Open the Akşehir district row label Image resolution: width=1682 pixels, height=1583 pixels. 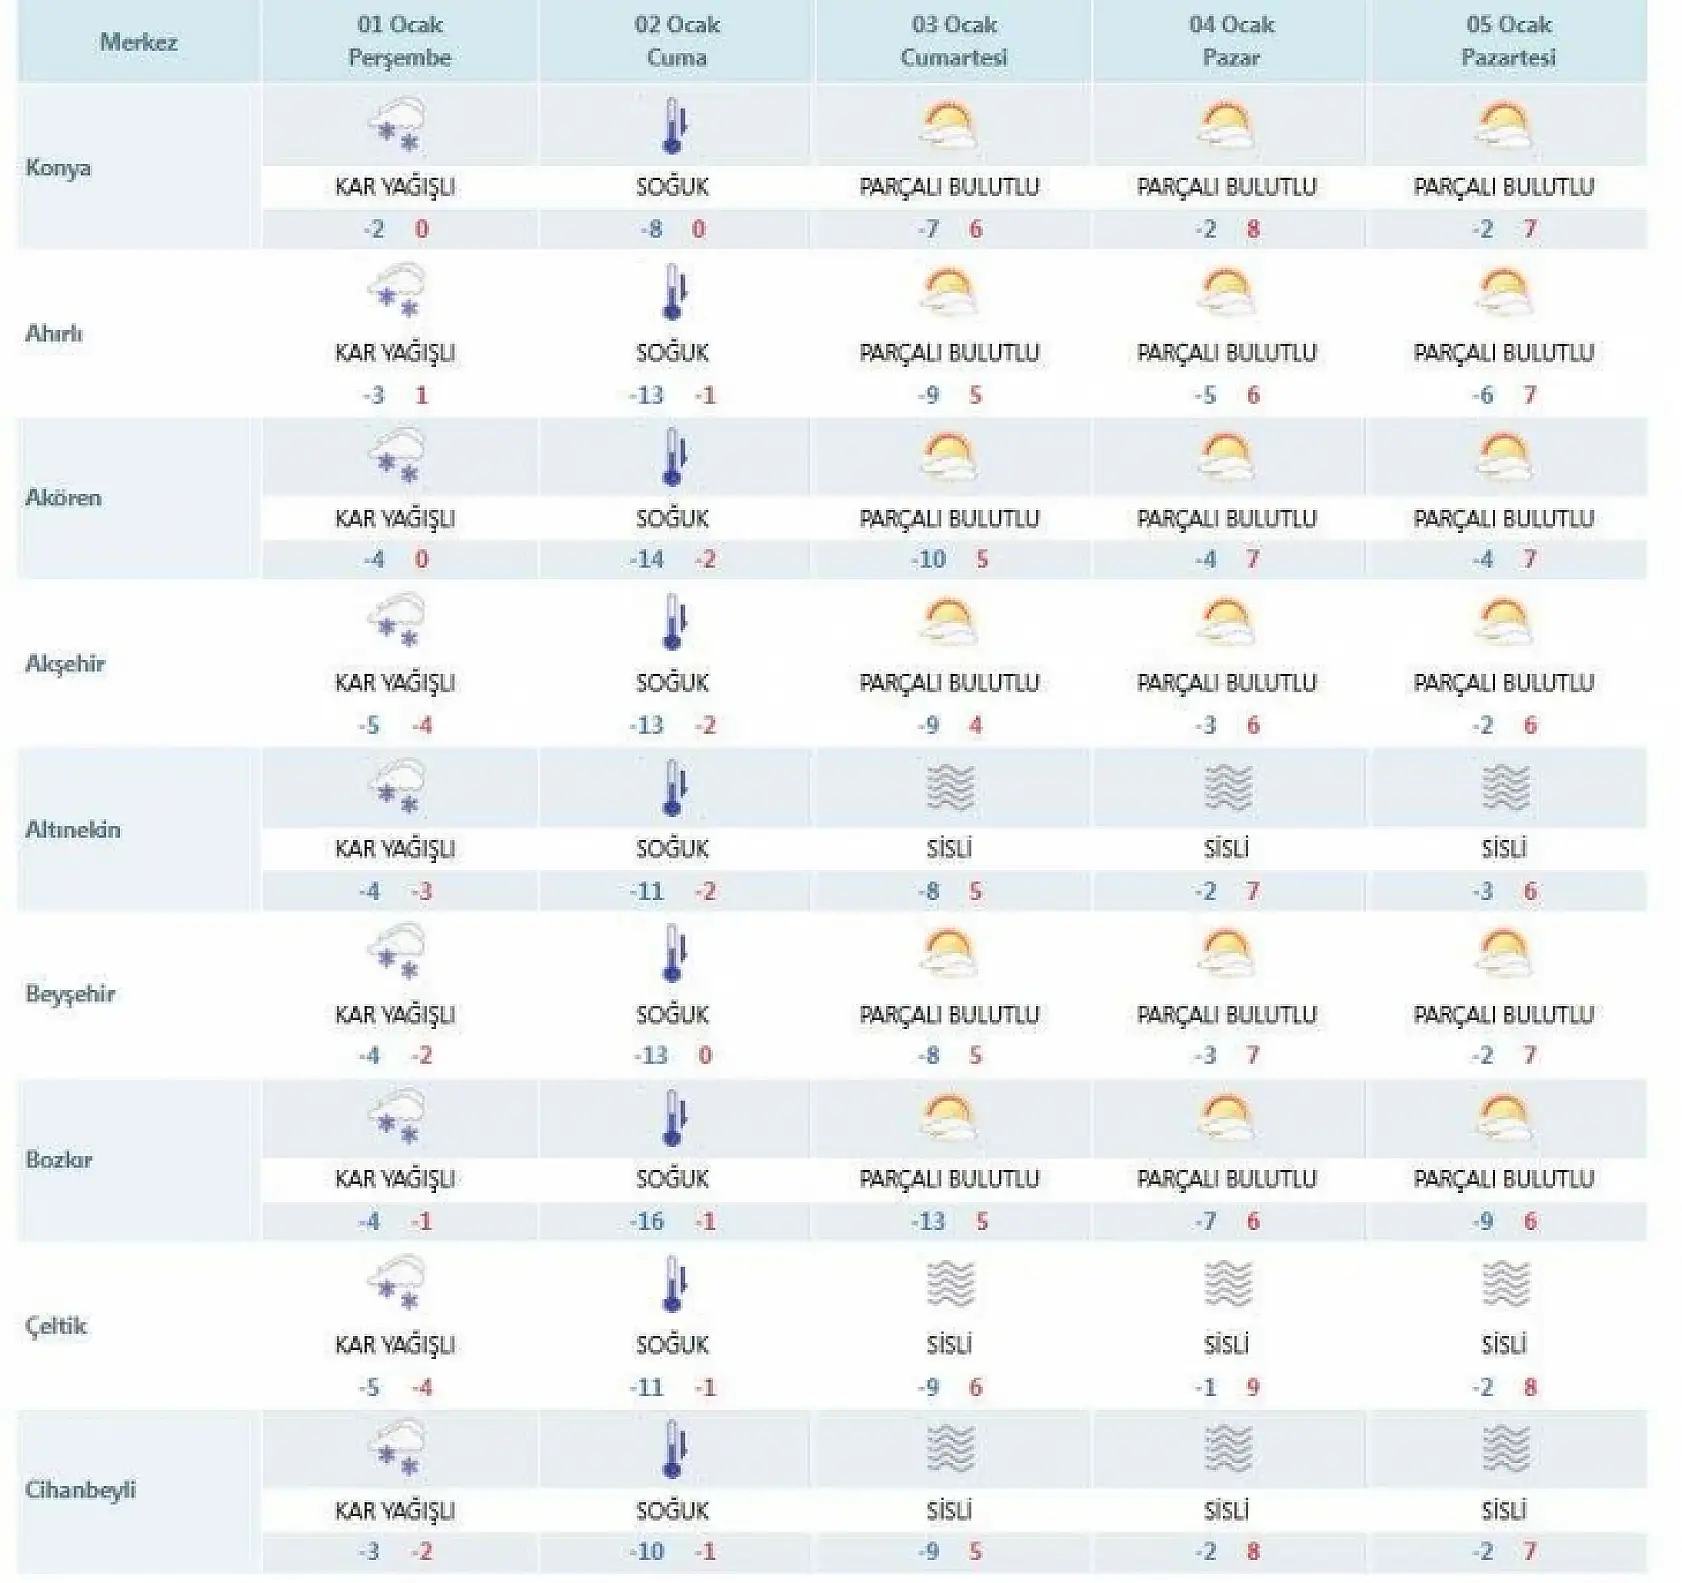point(65,663)
